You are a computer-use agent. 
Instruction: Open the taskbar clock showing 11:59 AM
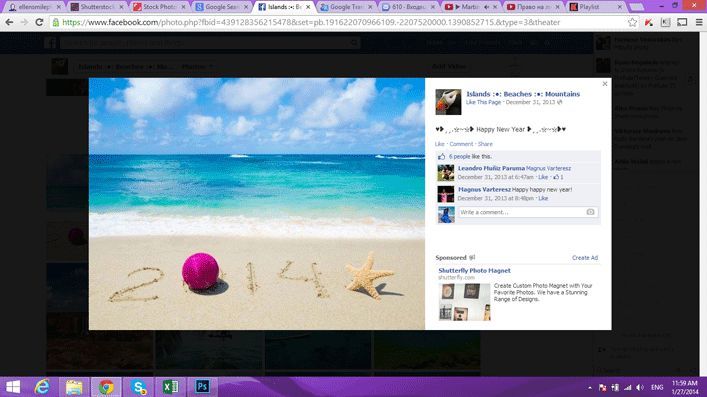click(685, 388)
